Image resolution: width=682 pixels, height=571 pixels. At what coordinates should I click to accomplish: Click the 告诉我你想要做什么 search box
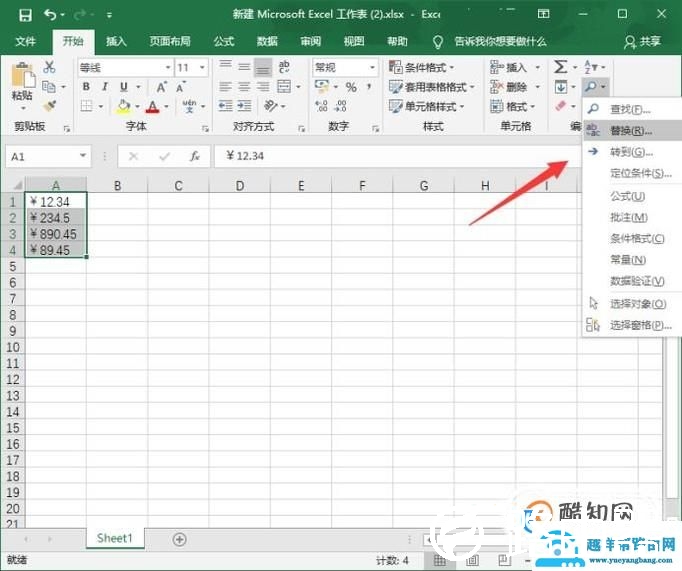tap(500, 42)
